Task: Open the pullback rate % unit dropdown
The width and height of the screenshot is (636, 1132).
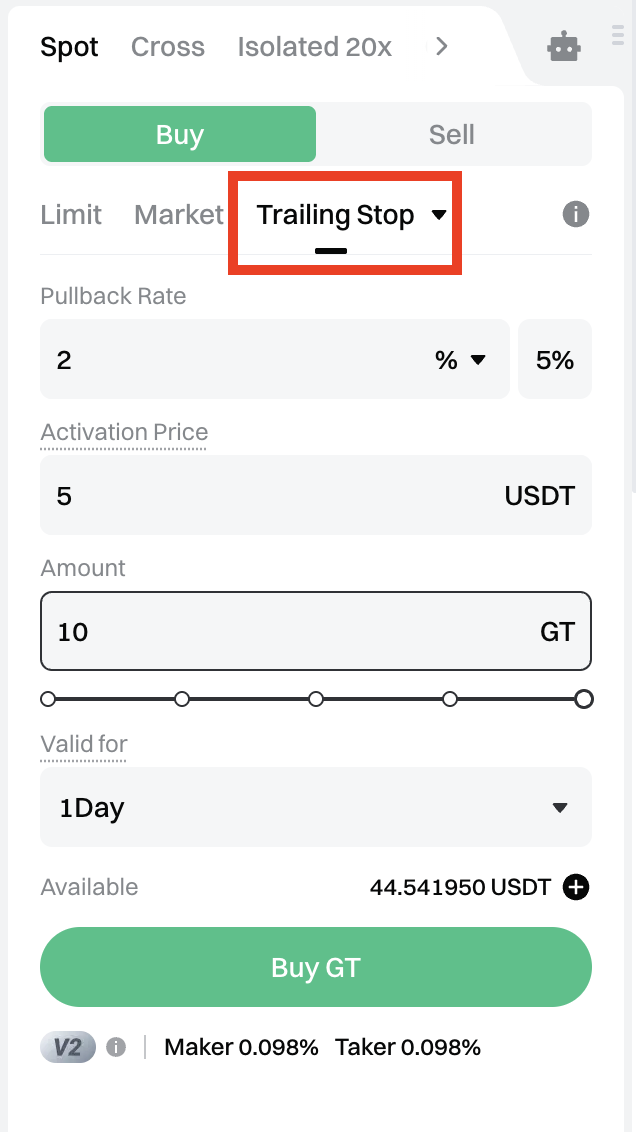Action: pos(461,360)
